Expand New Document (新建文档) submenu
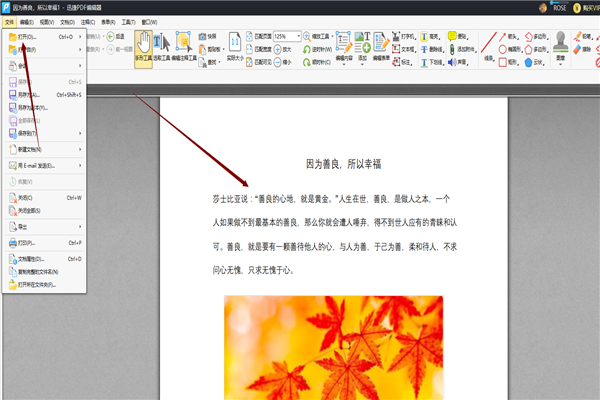Viewport: 600px width, 400px height. click(80, 149)
